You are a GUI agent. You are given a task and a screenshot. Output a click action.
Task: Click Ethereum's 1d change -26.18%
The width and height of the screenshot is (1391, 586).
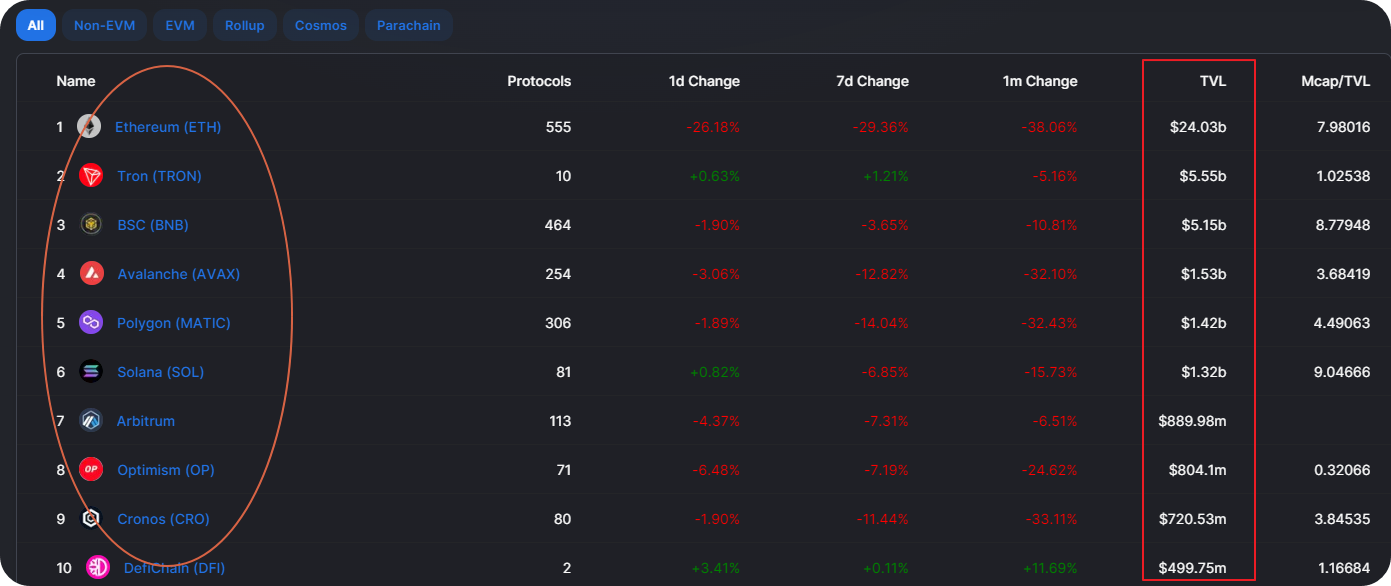pyautogui.click(x=713, y=127)
